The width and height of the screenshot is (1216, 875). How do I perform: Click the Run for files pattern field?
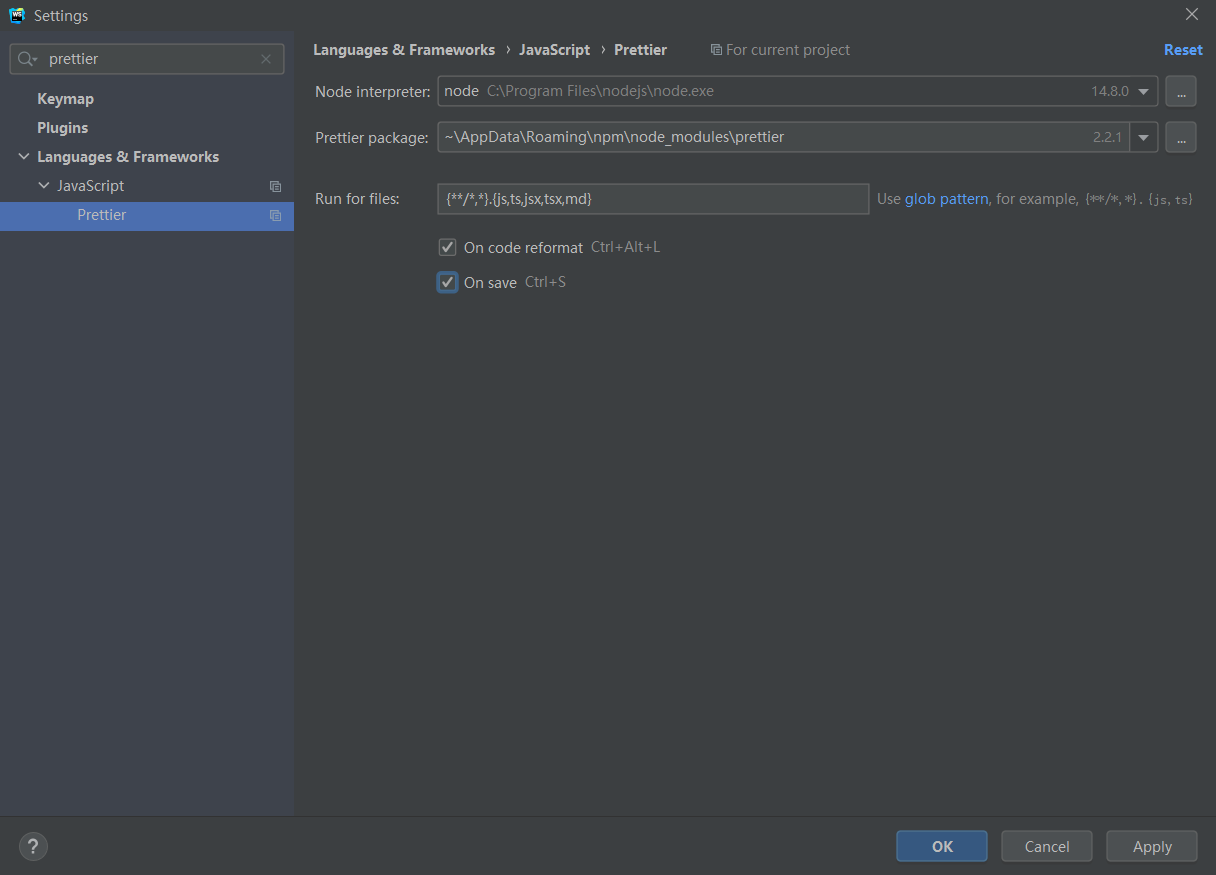click(653, 199)
